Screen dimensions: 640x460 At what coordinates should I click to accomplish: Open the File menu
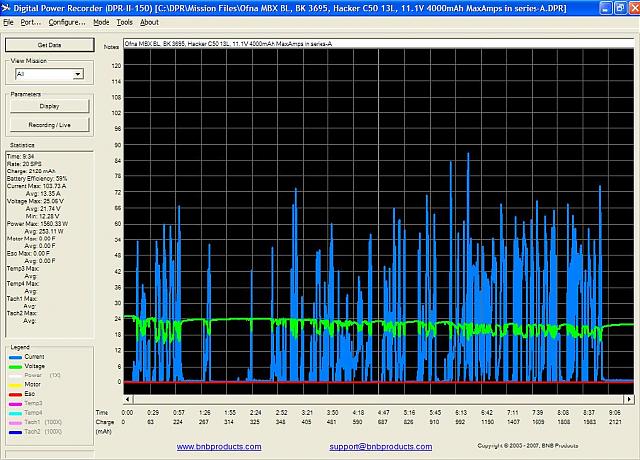pyautogui.click(x=9, y=21)
